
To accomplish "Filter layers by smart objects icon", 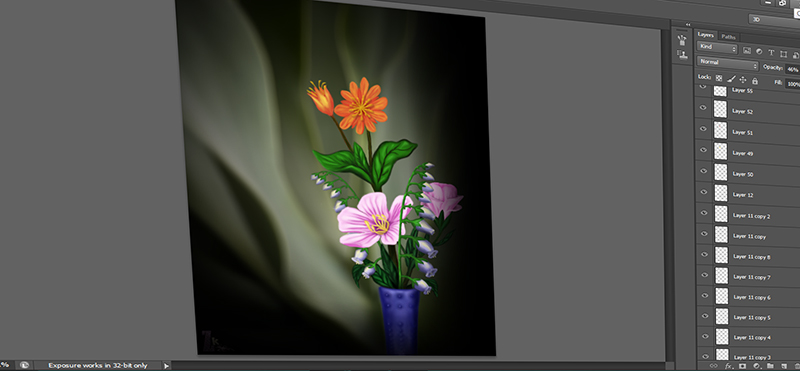I will (795, 55).
